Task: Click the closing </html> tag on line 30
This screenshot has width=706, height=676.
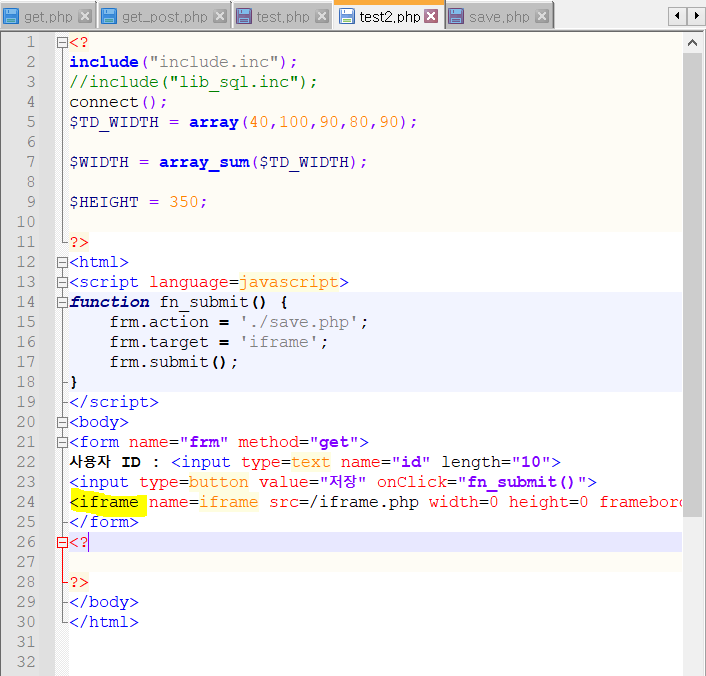Action: coord(104,622)
